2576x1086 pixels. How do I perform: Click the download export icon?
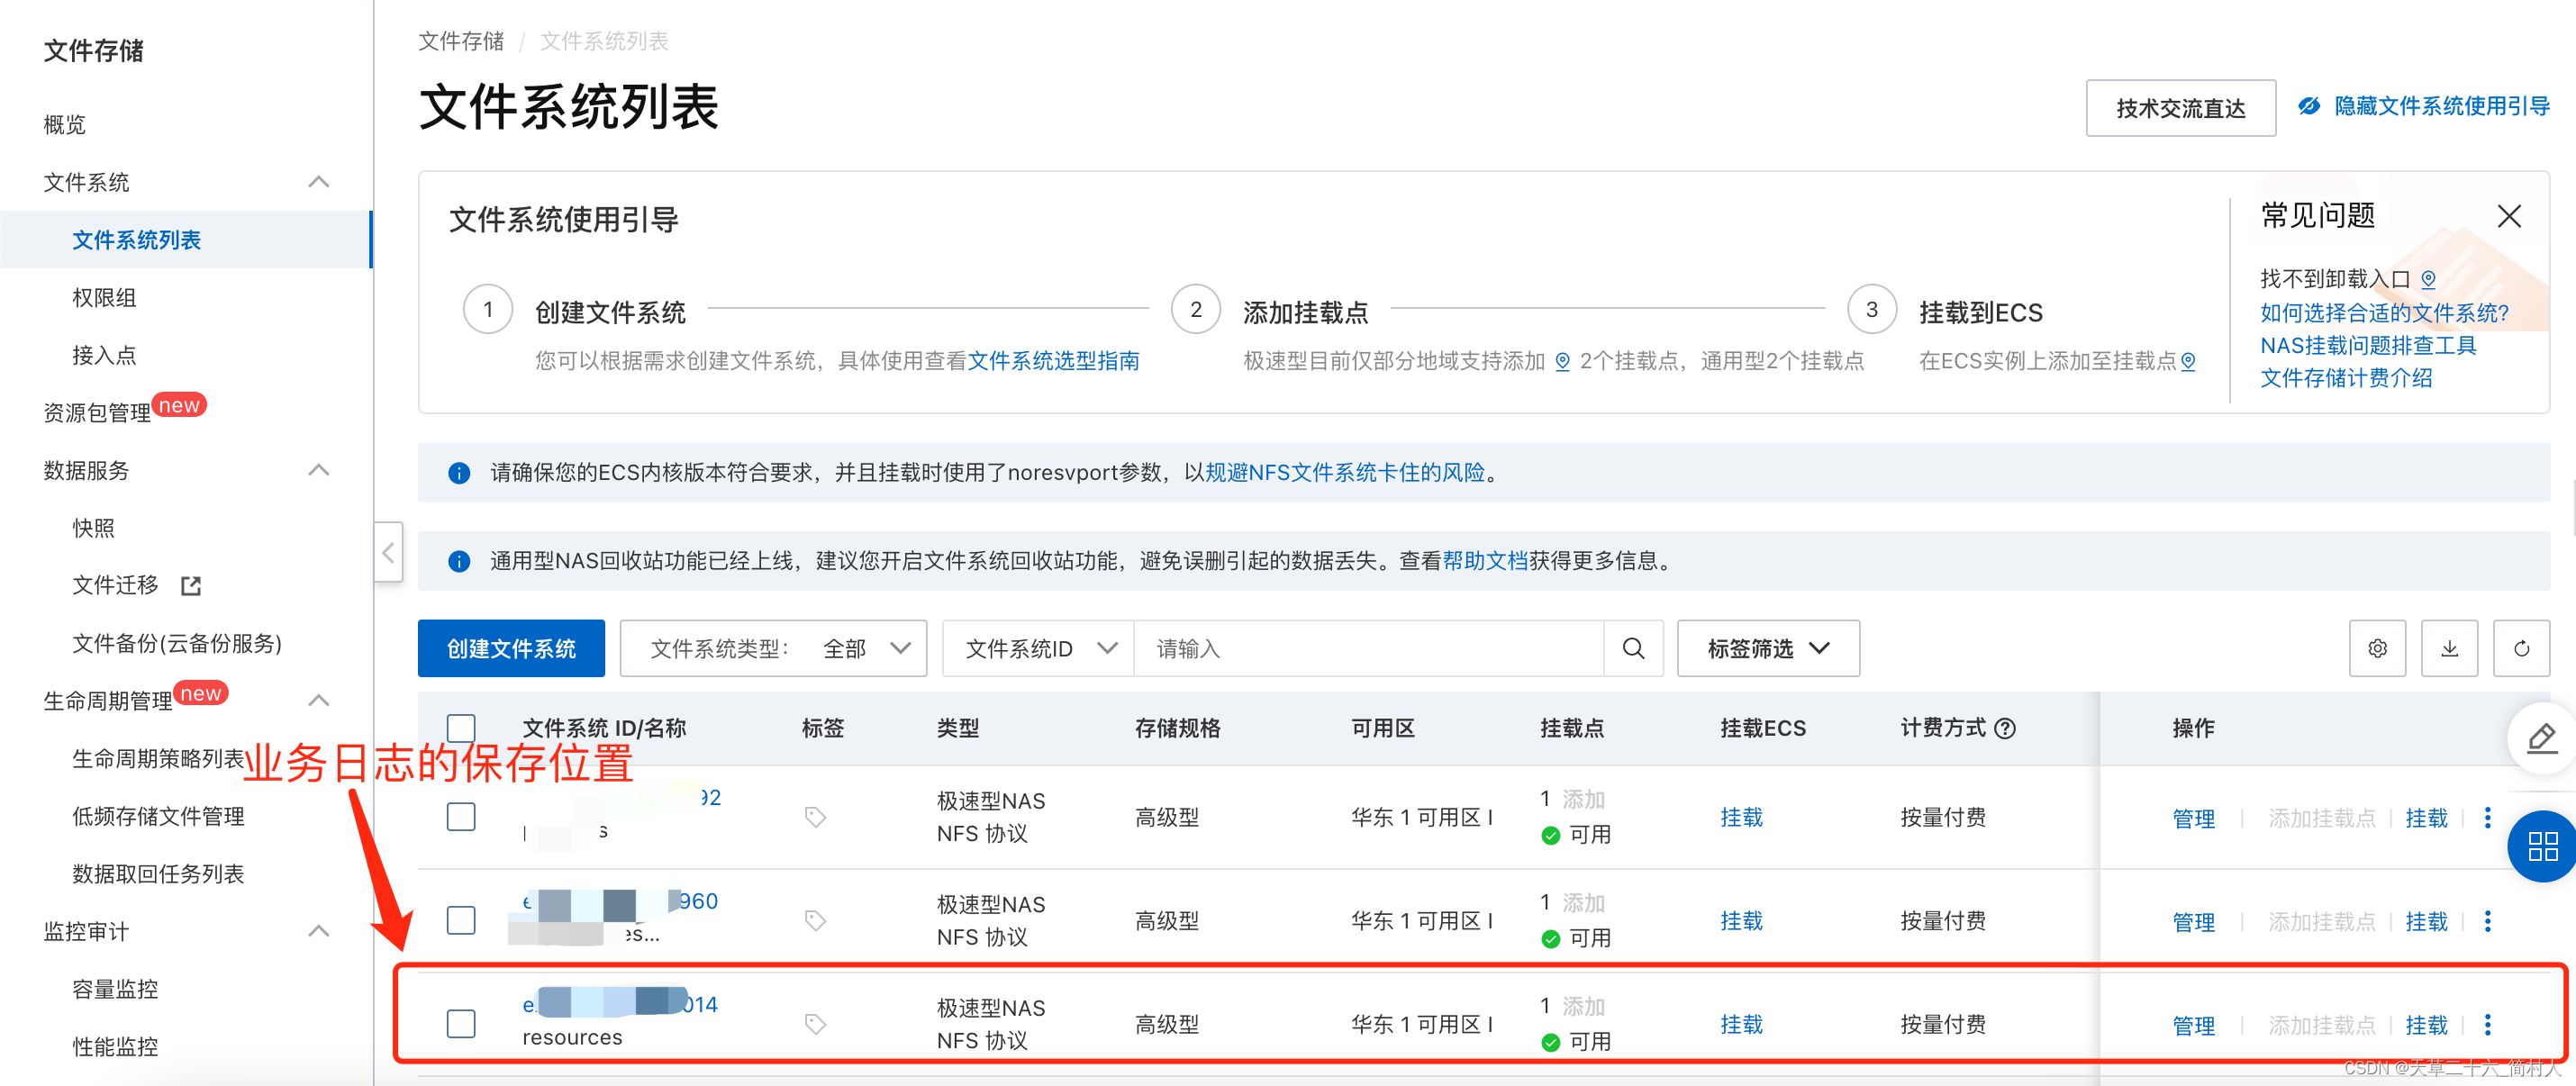(x=2449, y=648)
